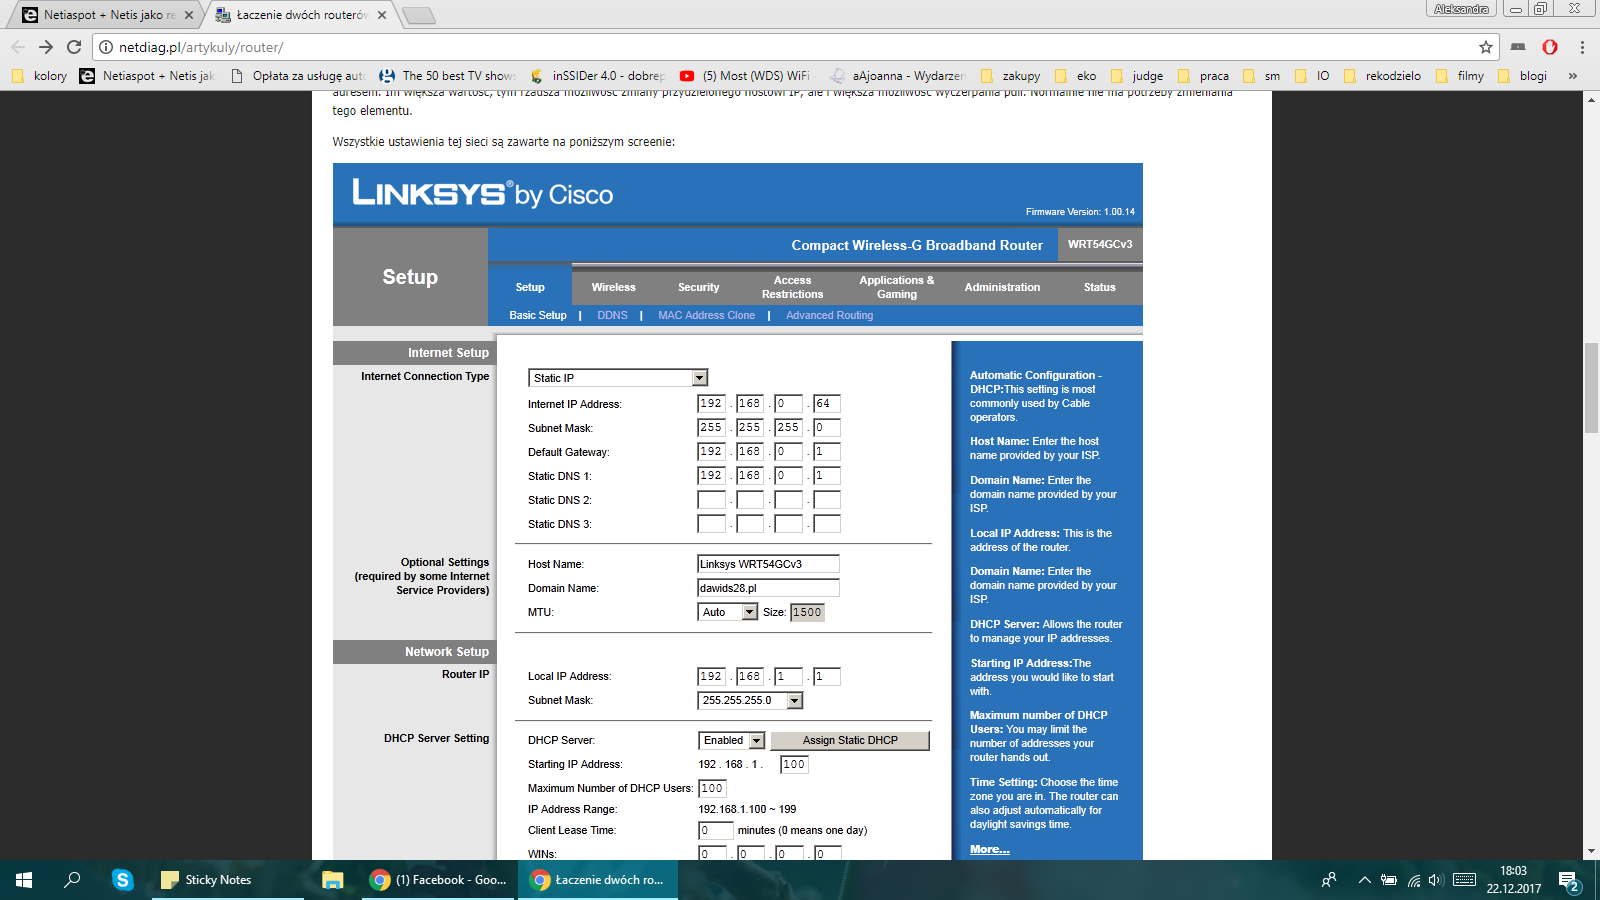This screenshot has width=1600, height=900.
Task: Show hidden system tray icons
Action: [1364, 880]
